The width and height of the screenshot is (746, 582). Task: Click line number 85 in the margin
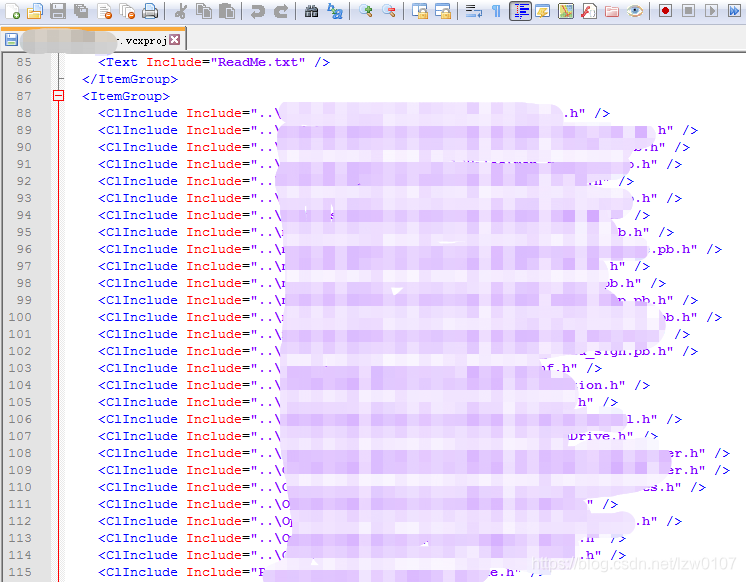(24, 62)
